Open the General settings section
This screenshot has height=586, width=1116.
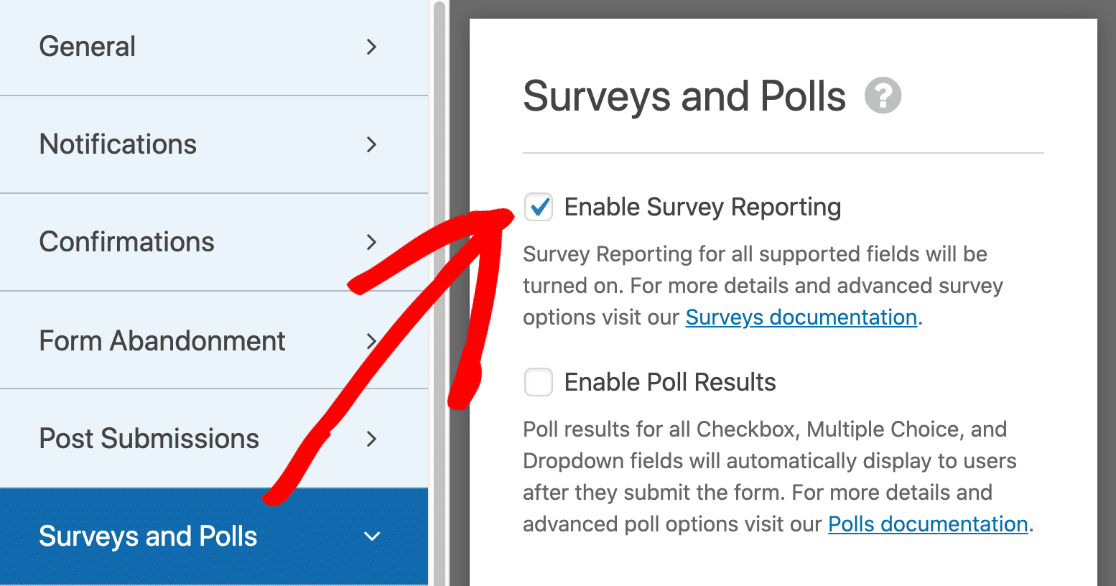tap(214, 47)
